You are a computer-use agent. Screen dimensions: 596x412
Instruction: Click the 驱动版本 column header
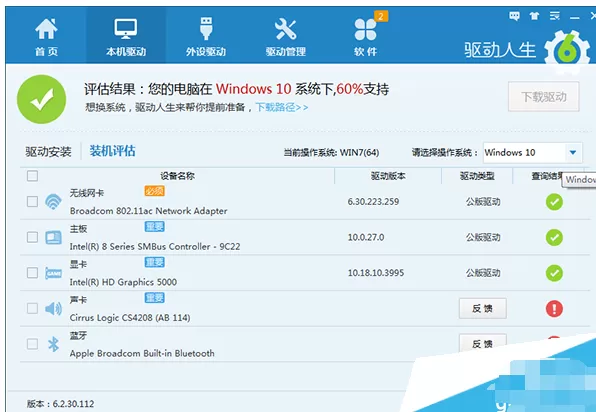(388, 176)
